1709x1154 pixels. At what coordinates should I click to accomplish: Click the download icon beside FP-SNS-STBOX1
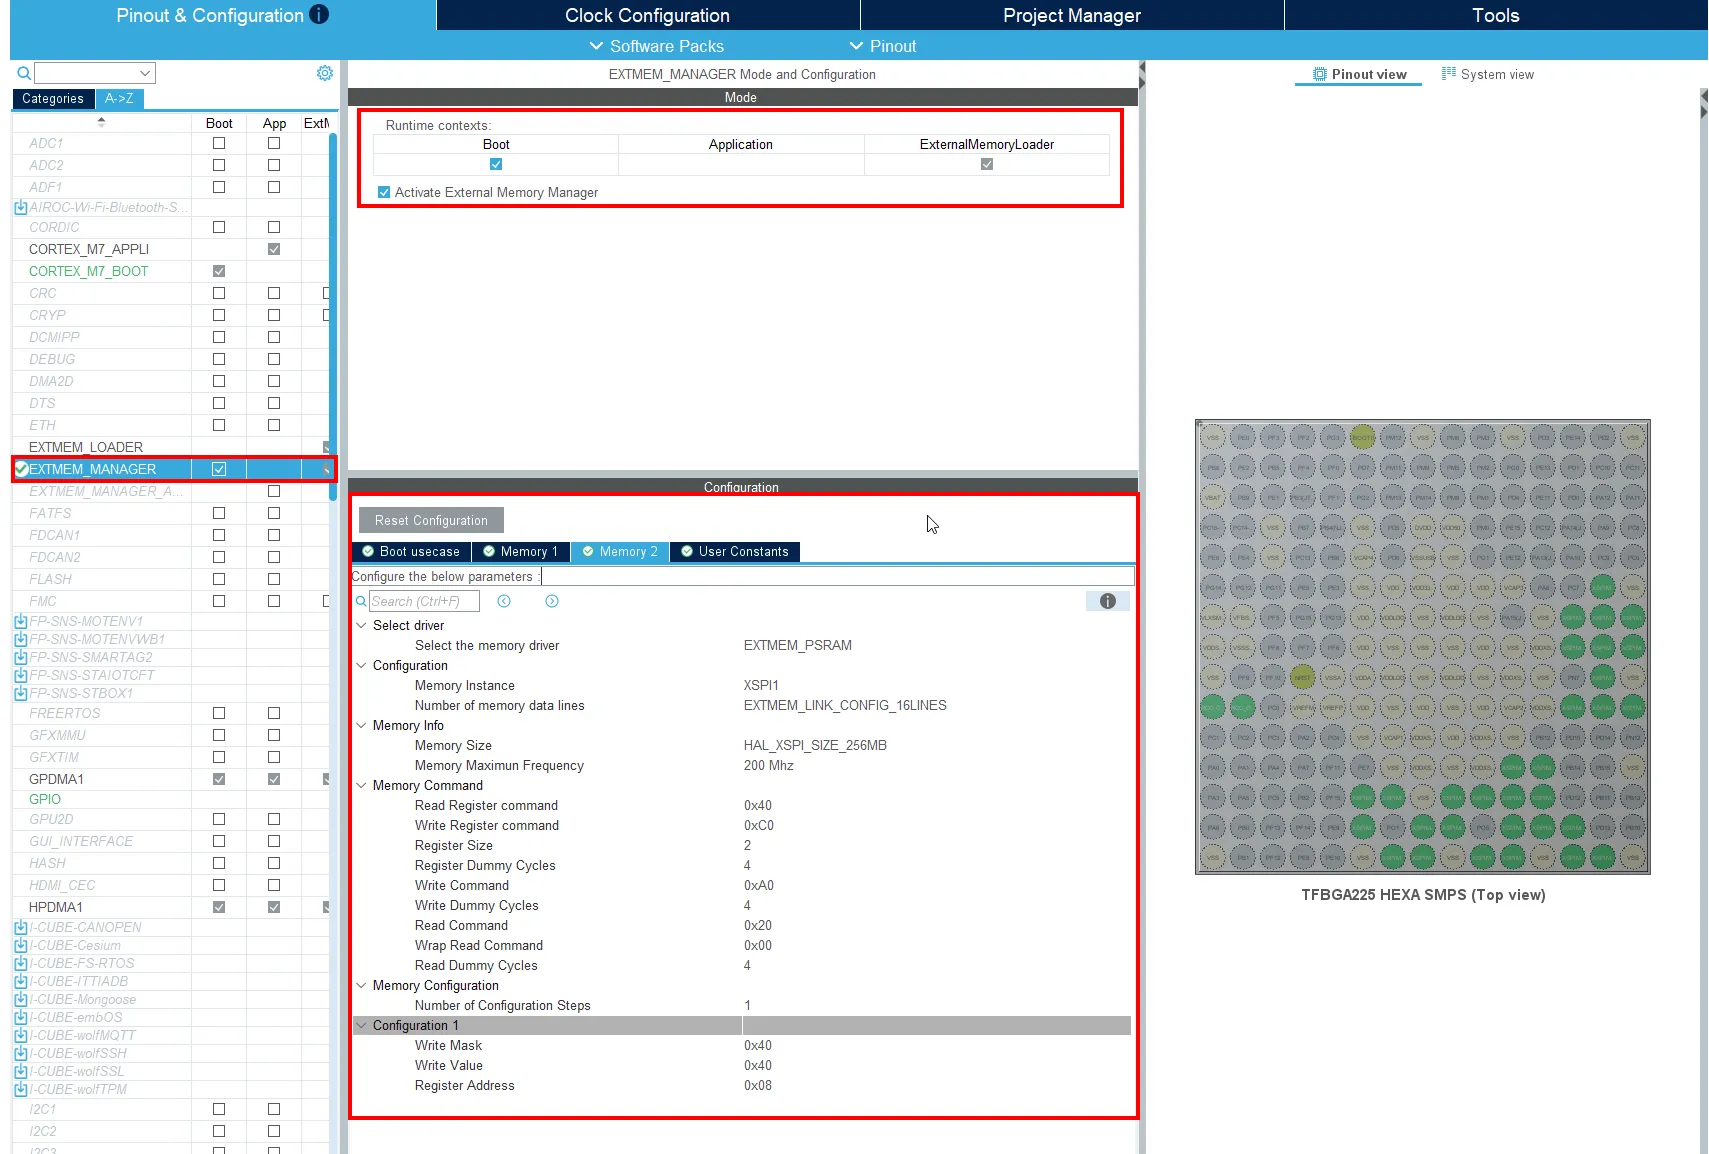(20, 693)
